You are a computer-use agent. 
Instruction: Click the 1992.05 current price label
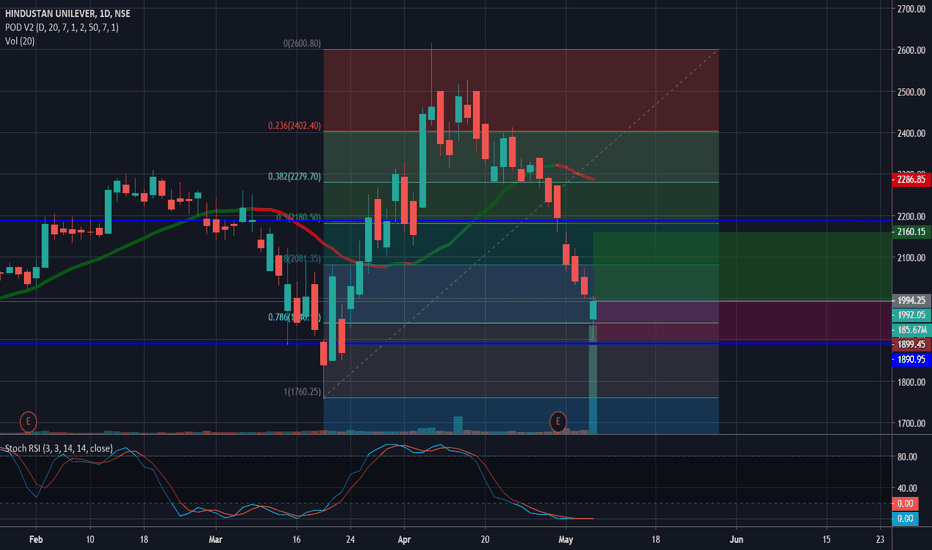(x=911, y=315)
